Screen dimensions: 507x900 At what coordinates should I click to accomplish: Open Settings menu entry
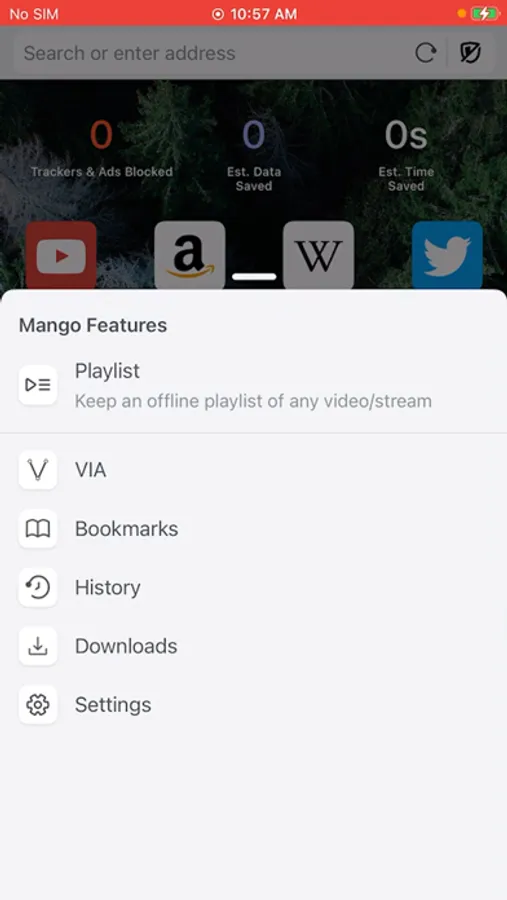pyautogui.click(x=253, y=705)
